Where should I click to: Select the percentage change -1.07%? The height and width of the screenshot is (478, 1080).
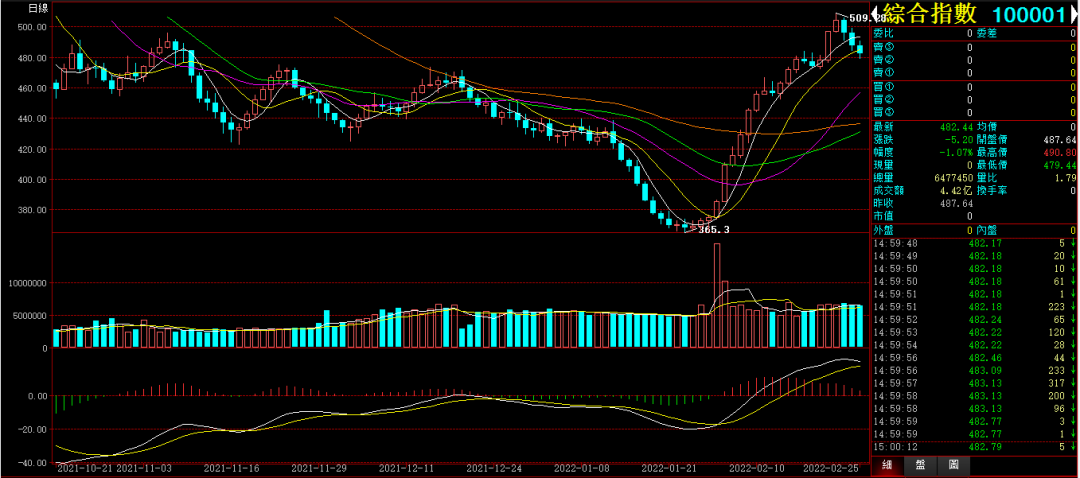pos(958,153)
